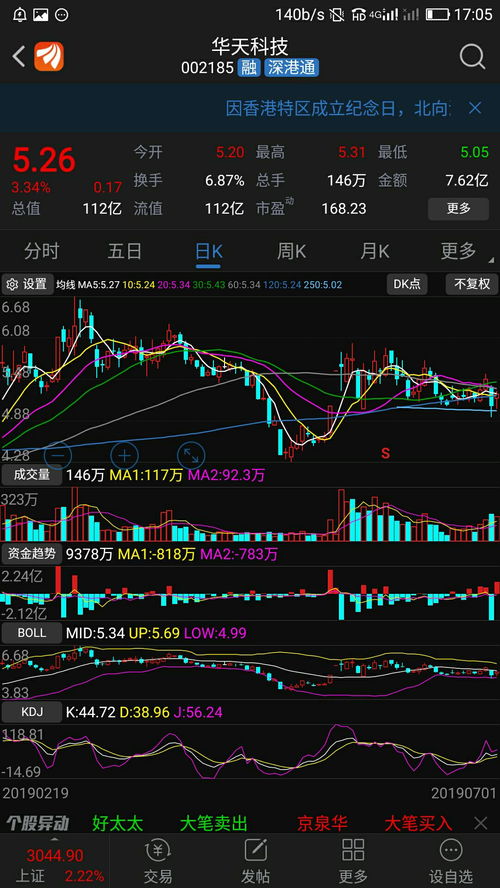The image size is (500, 888).
Task: Open chart 设置 settings button
Action: (28, 284)
